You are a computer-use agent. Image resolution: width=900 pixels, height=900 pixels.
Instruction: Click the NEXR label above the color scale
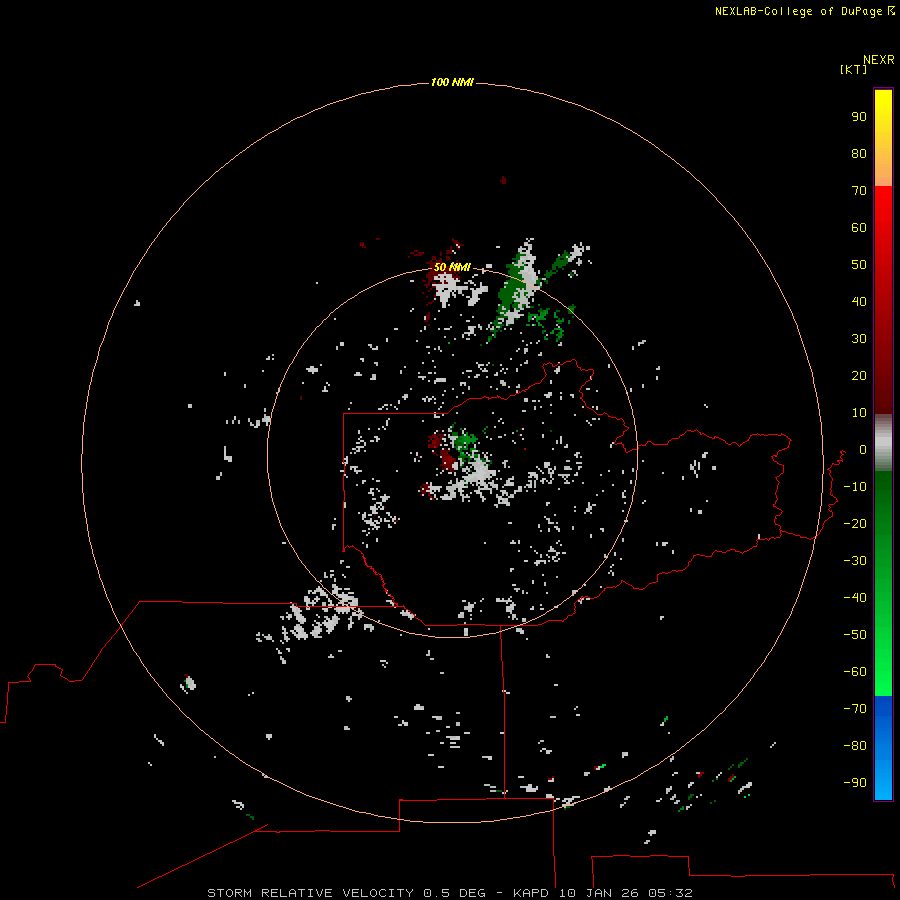click(x=879, y=60)
